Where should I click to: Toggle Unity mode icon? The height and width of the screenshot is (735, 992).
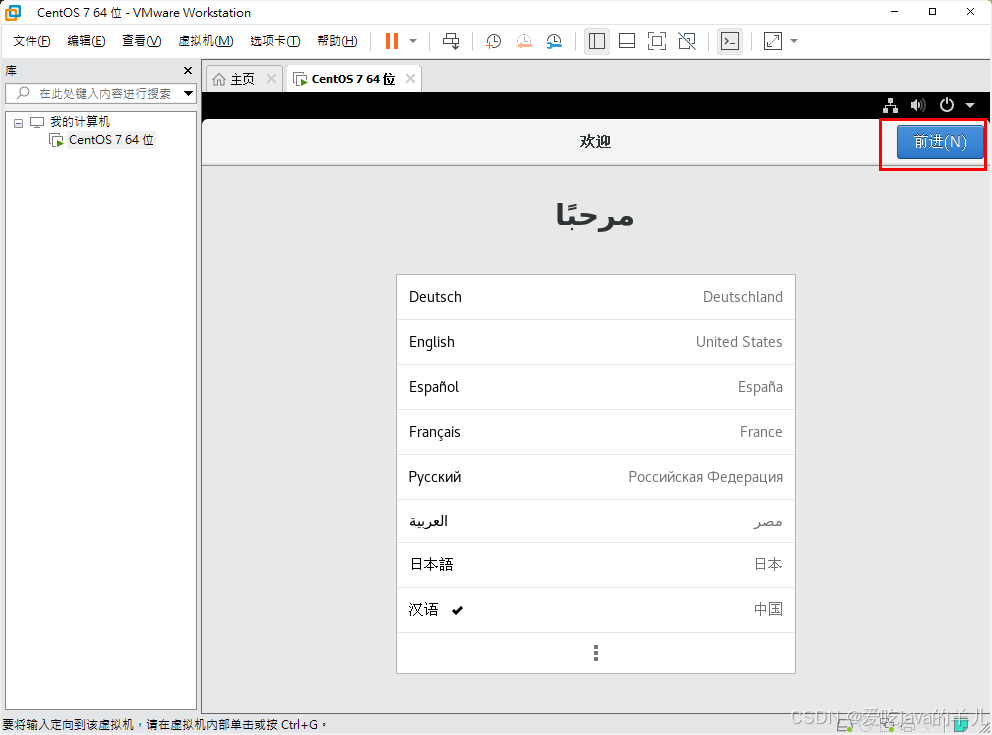(x=687, y=41)
